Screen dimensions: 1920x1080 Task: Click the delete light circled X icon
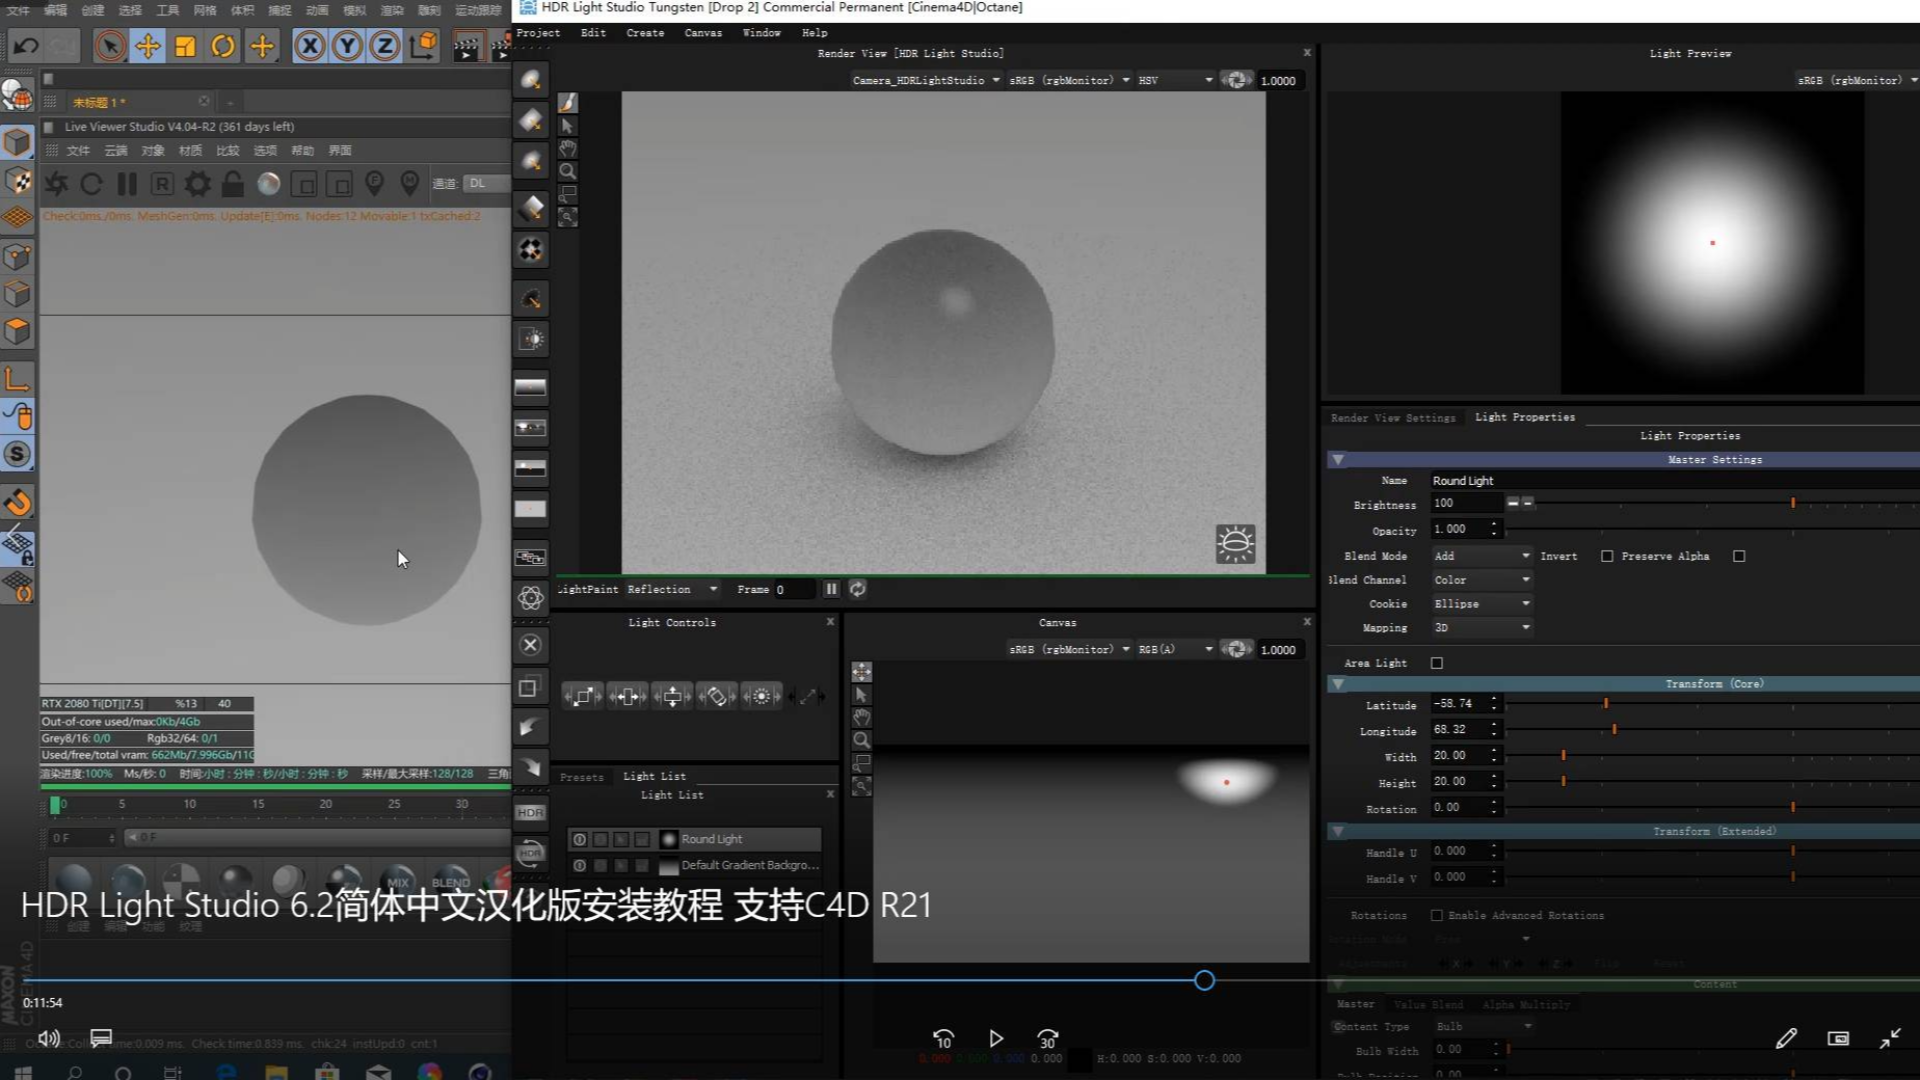[531, 645]
